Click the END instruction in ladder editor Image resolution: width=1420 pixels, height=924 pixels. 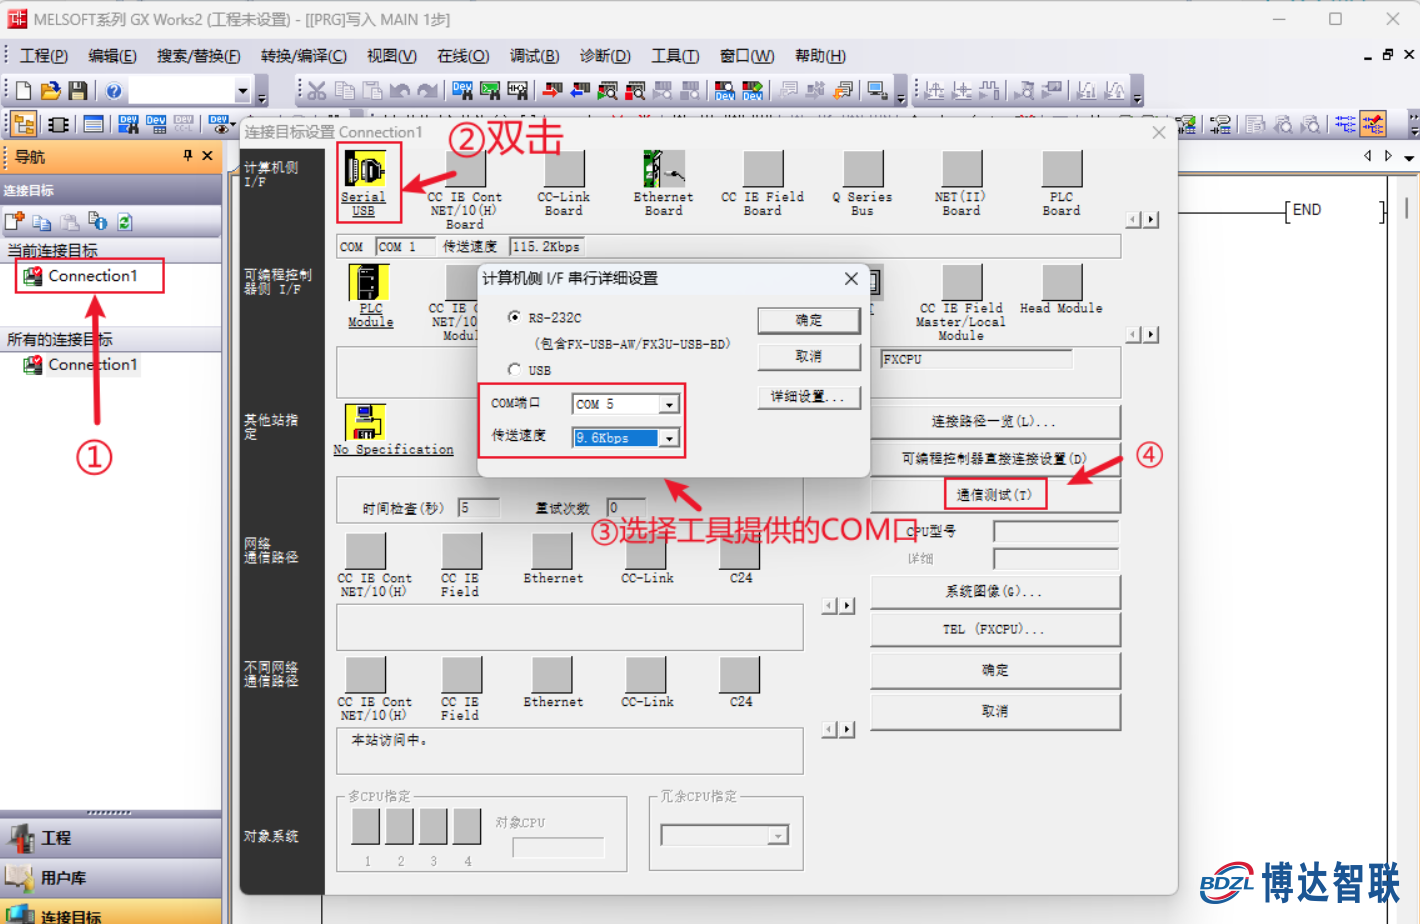pos(1307,210)
